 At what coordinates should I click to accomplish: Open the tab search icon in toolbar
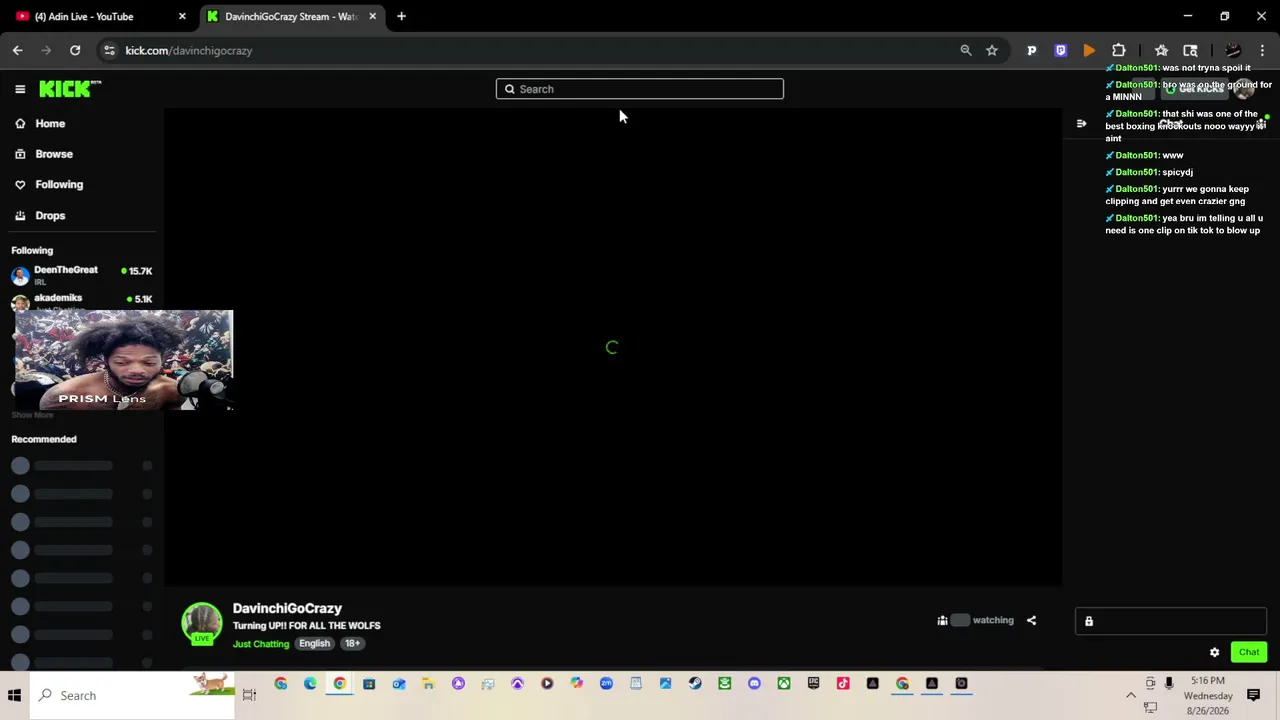coord(1190,50)
